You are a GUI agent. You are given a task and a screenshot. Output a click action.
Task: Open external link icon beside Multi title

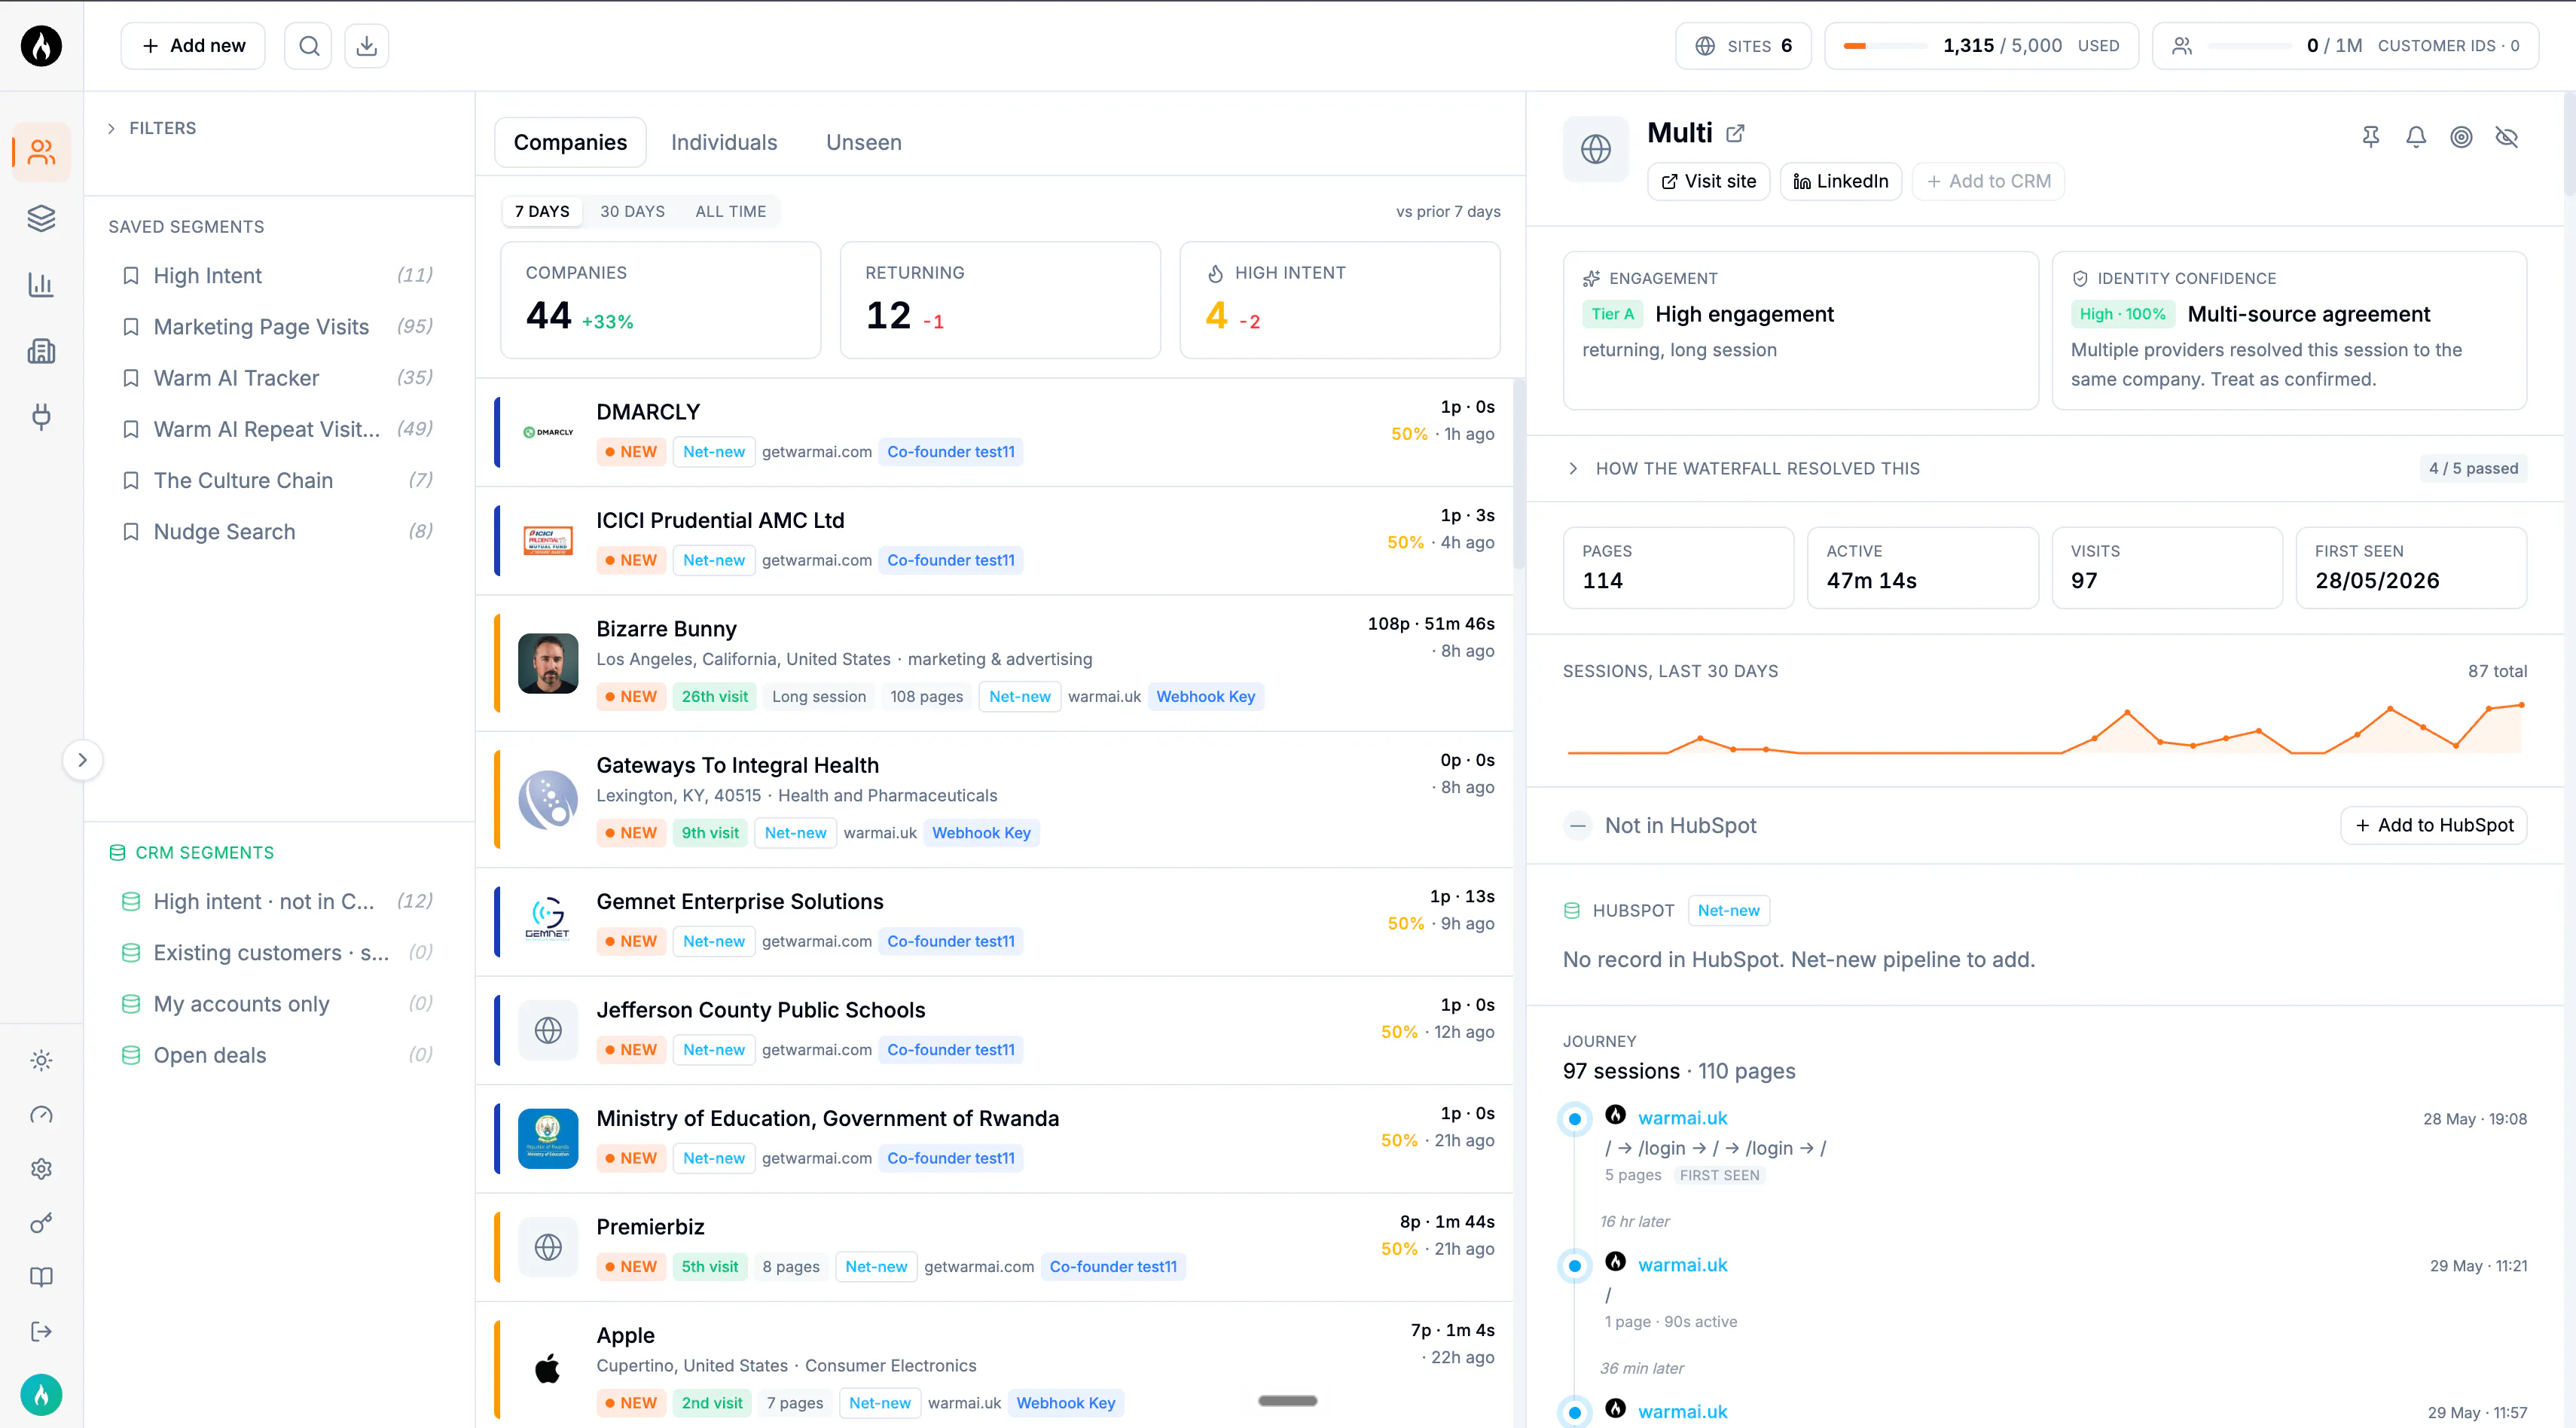1736,133
